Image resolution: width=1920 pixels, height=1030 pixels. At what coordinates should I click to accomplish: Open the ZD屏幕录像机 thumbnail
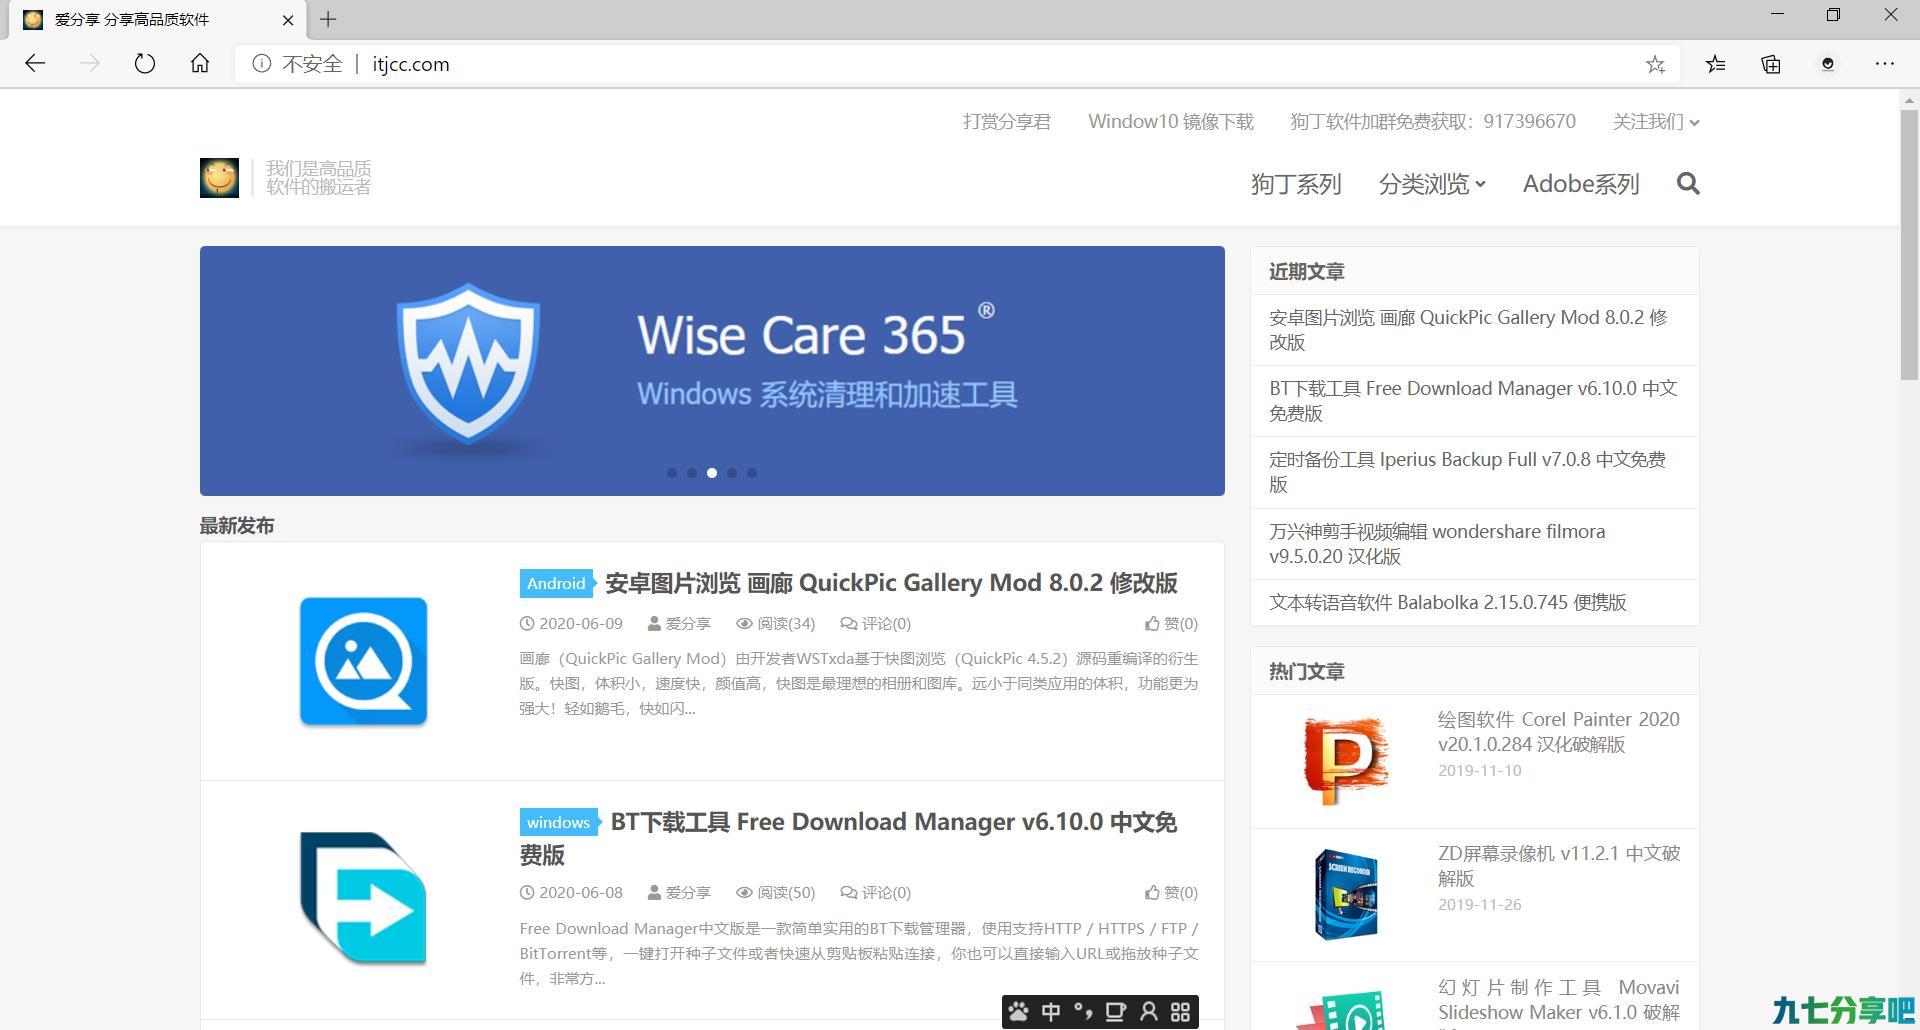click(x=1346, y=894)
